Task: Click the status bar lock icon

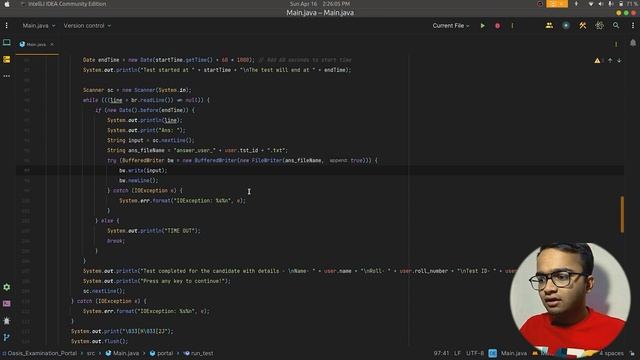Action: 632,353
